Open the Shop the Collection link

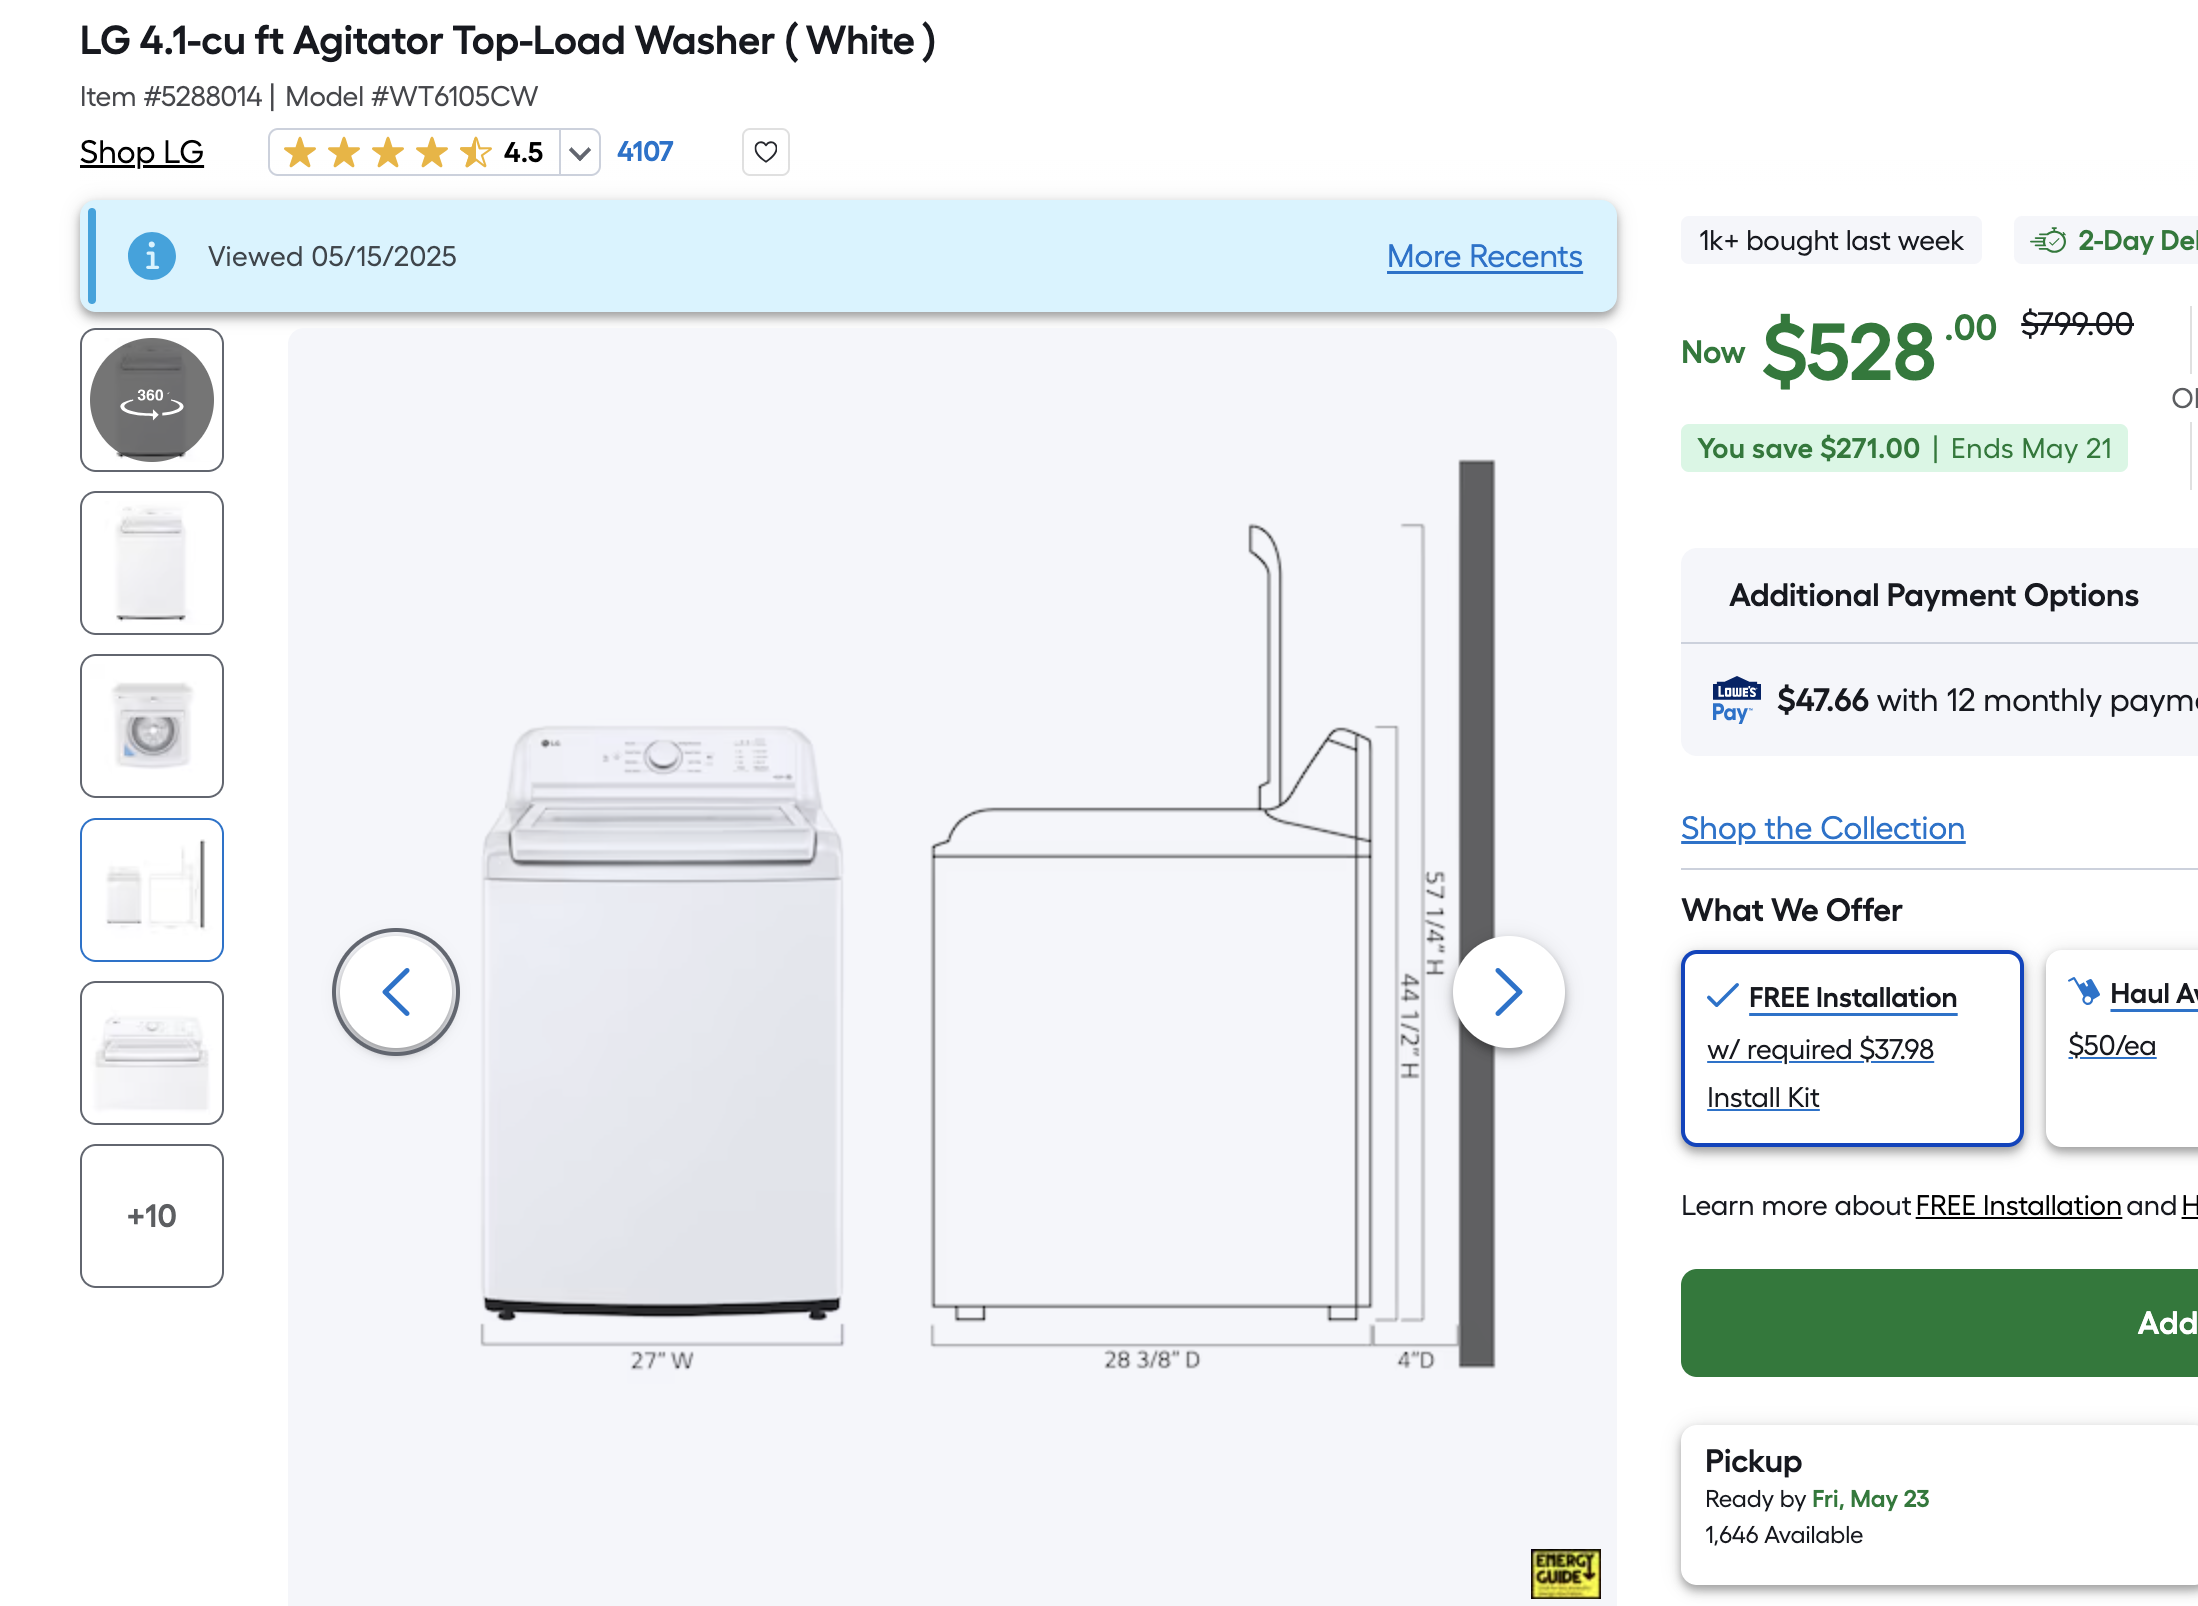1822,828
